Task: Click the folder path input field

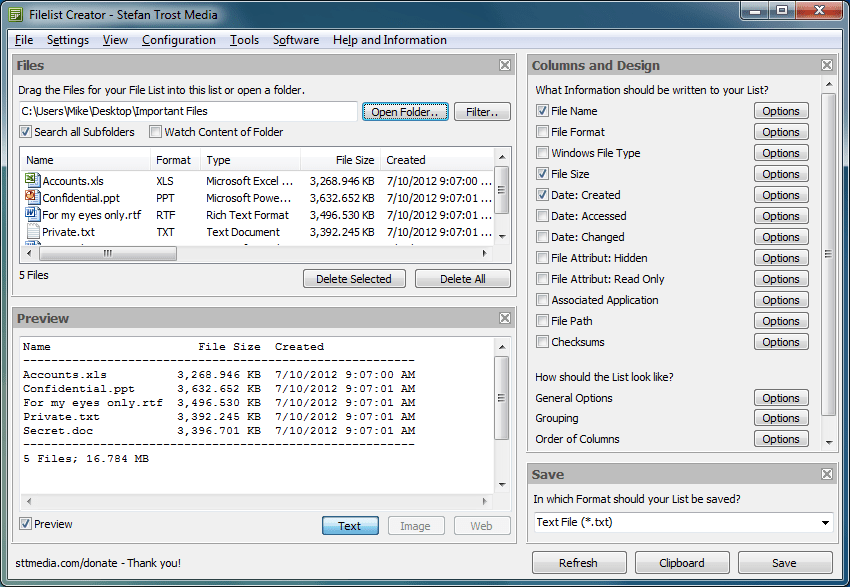Action: (x=188, y=111)
